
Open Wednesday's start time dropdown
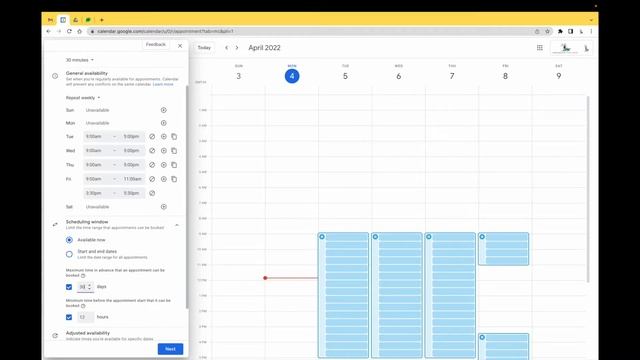coord(97,151)
